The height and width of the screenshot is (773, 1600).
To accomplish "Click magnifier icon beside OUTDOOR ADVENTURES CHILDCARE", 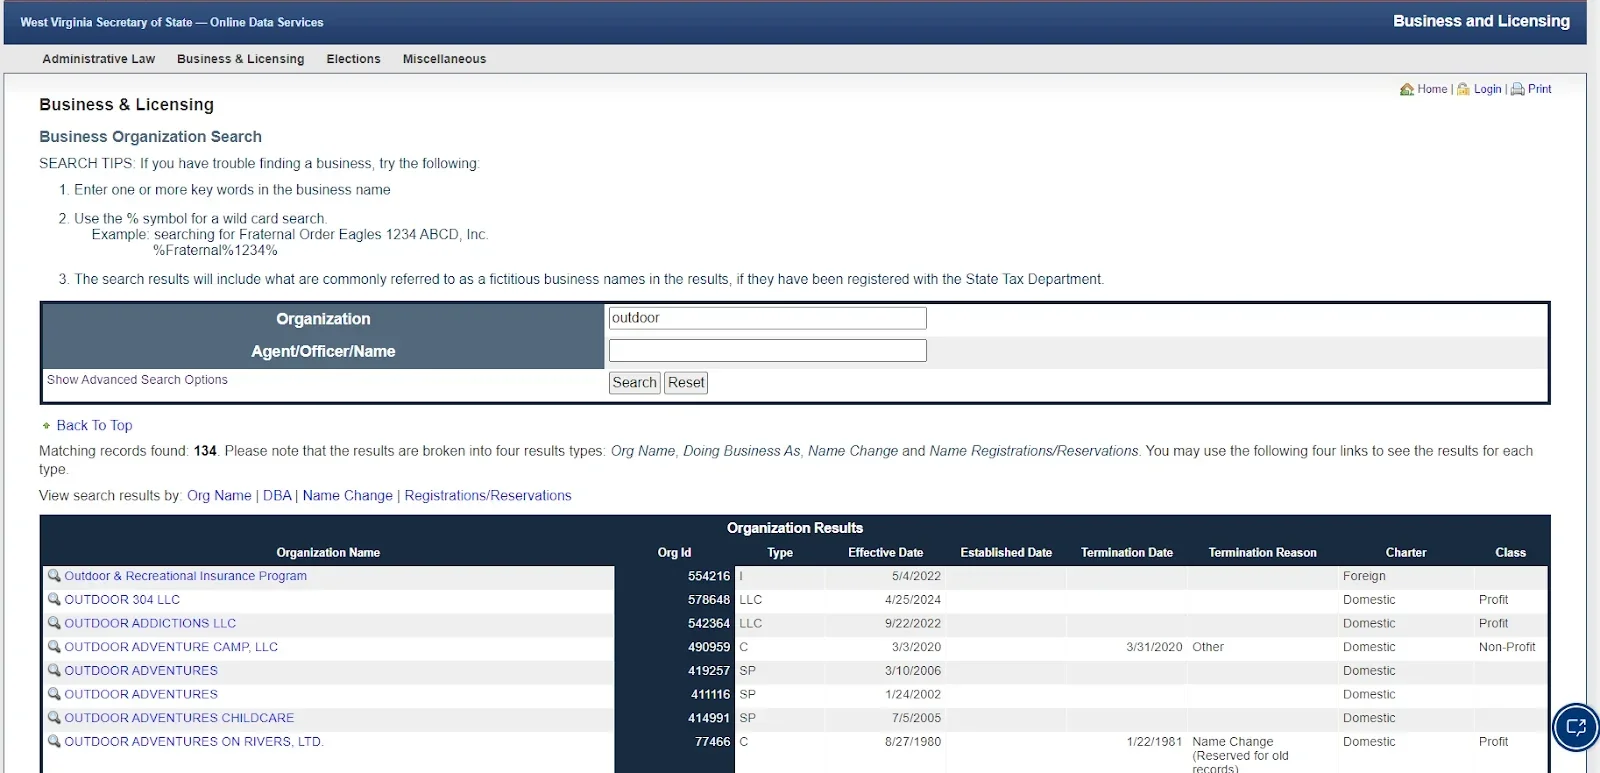I will point(54,718).
